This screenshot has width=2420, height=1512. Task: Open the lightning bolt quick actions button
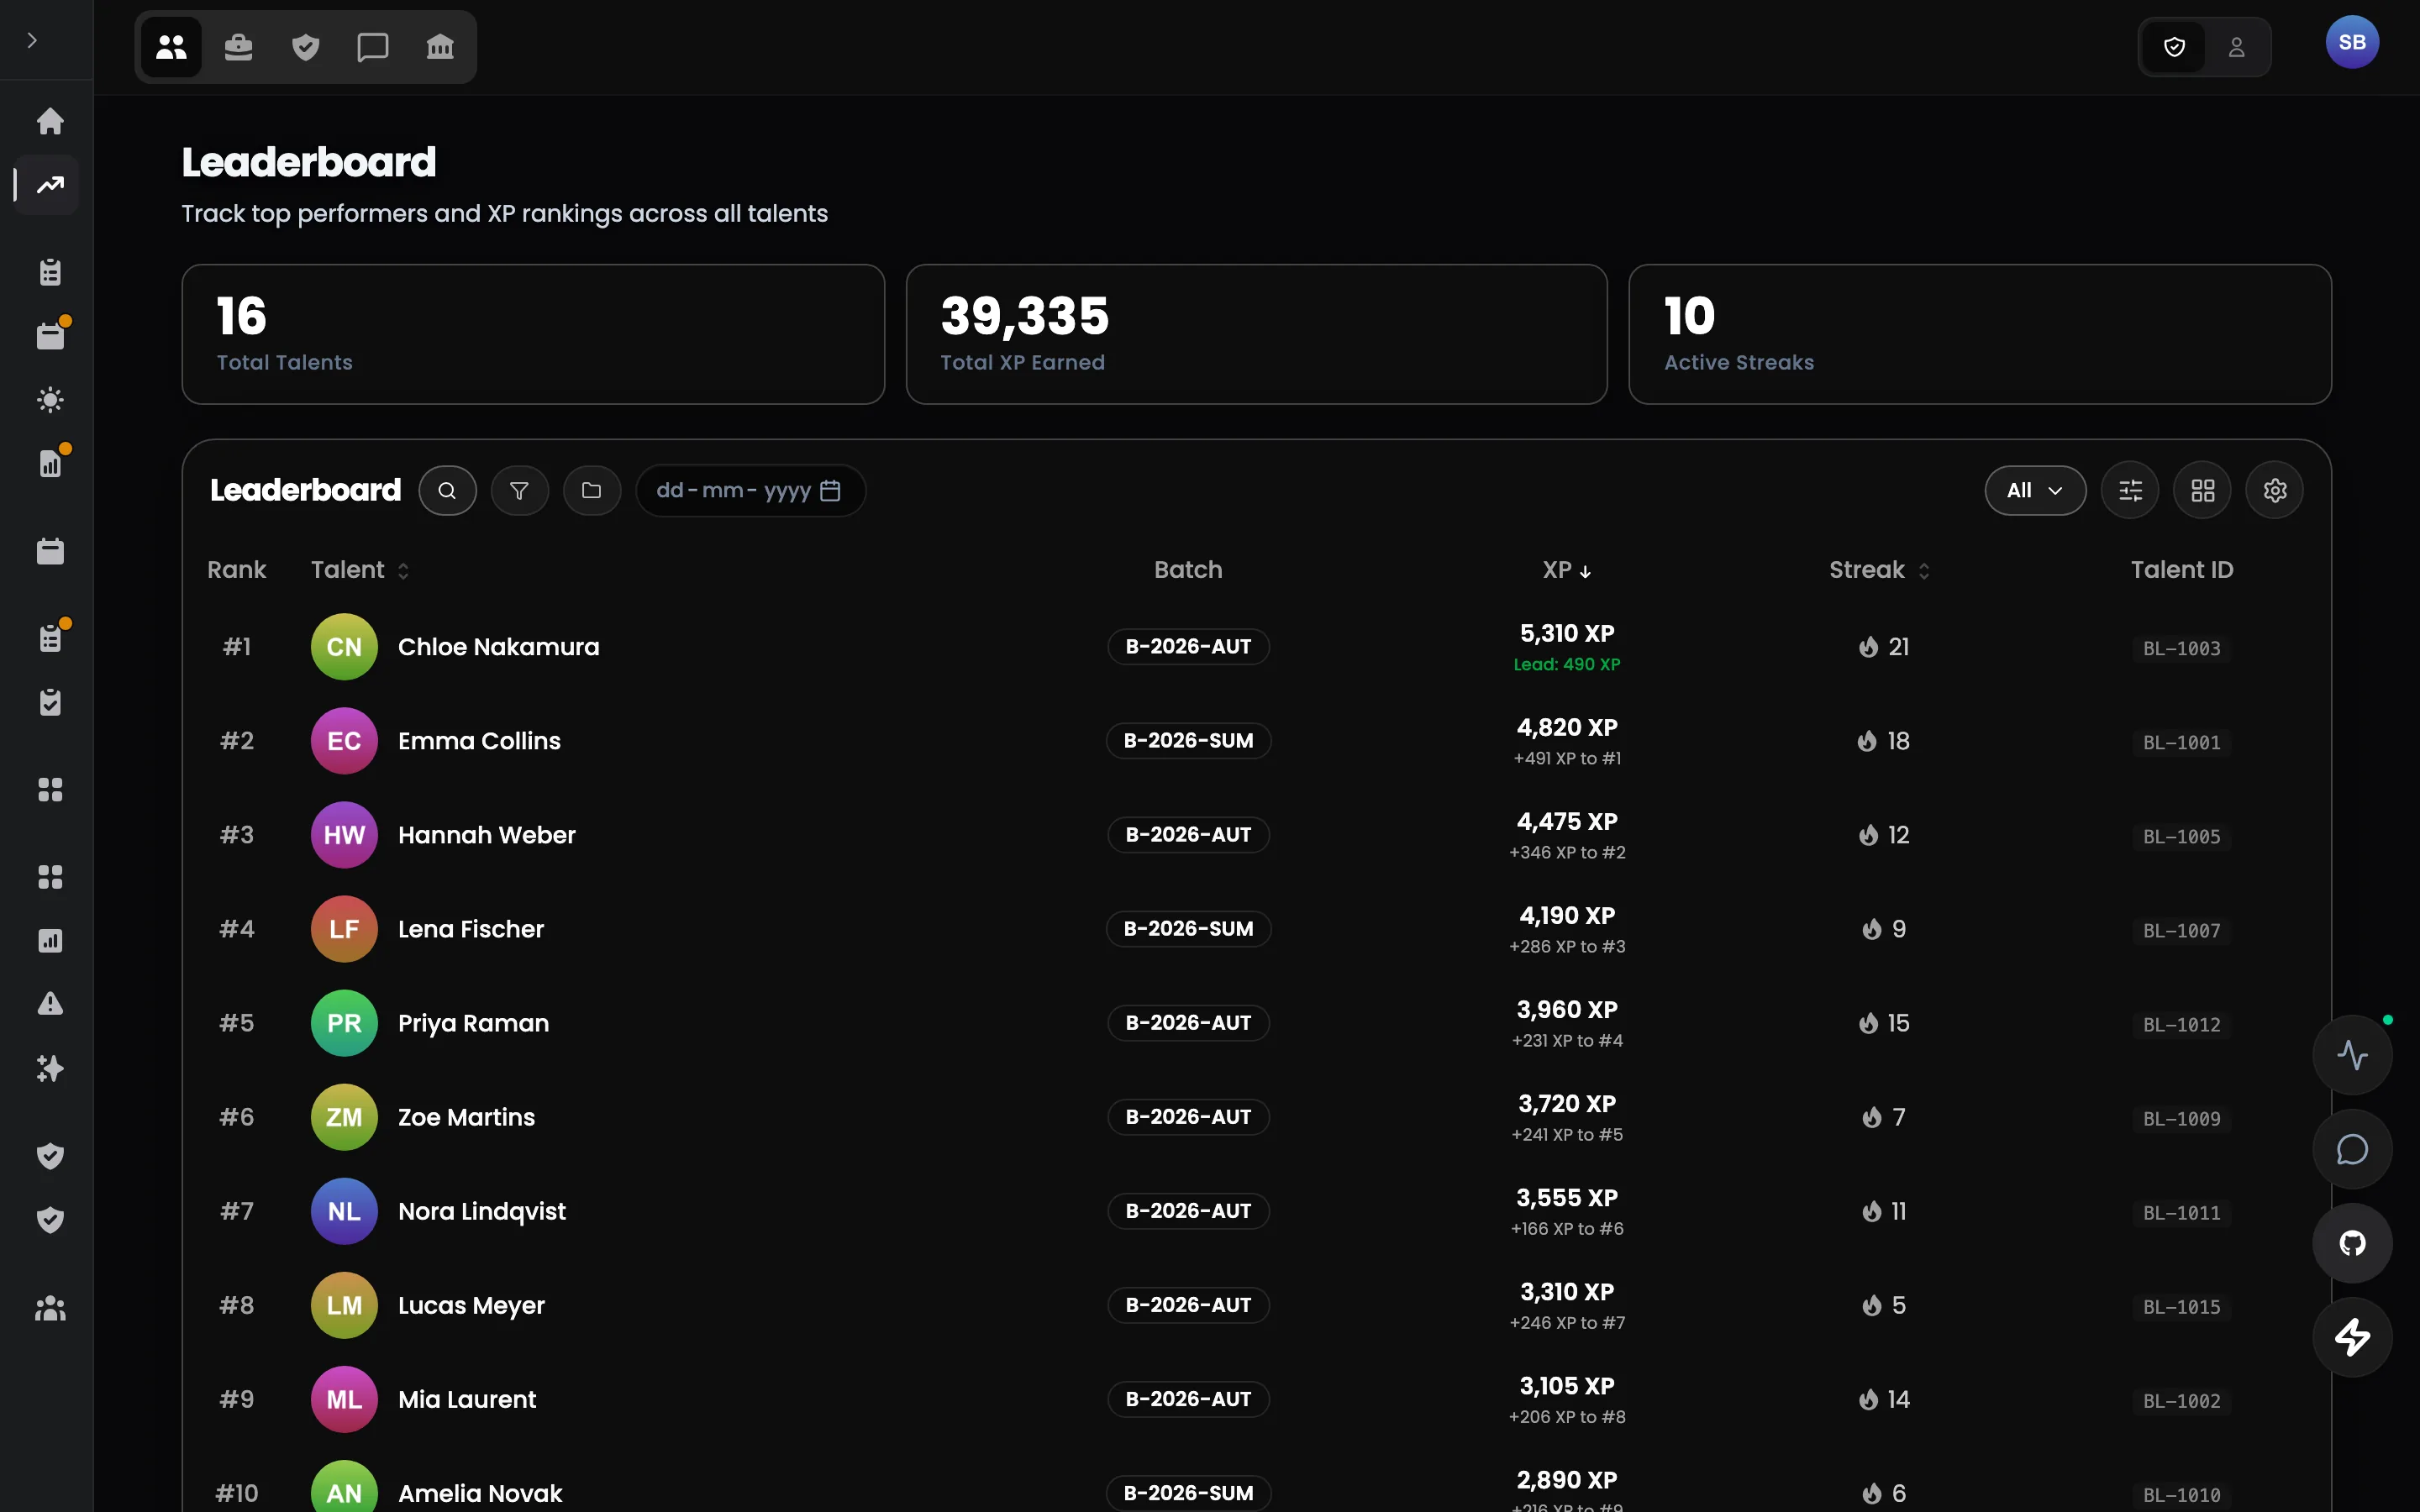pos(2352,1337)
